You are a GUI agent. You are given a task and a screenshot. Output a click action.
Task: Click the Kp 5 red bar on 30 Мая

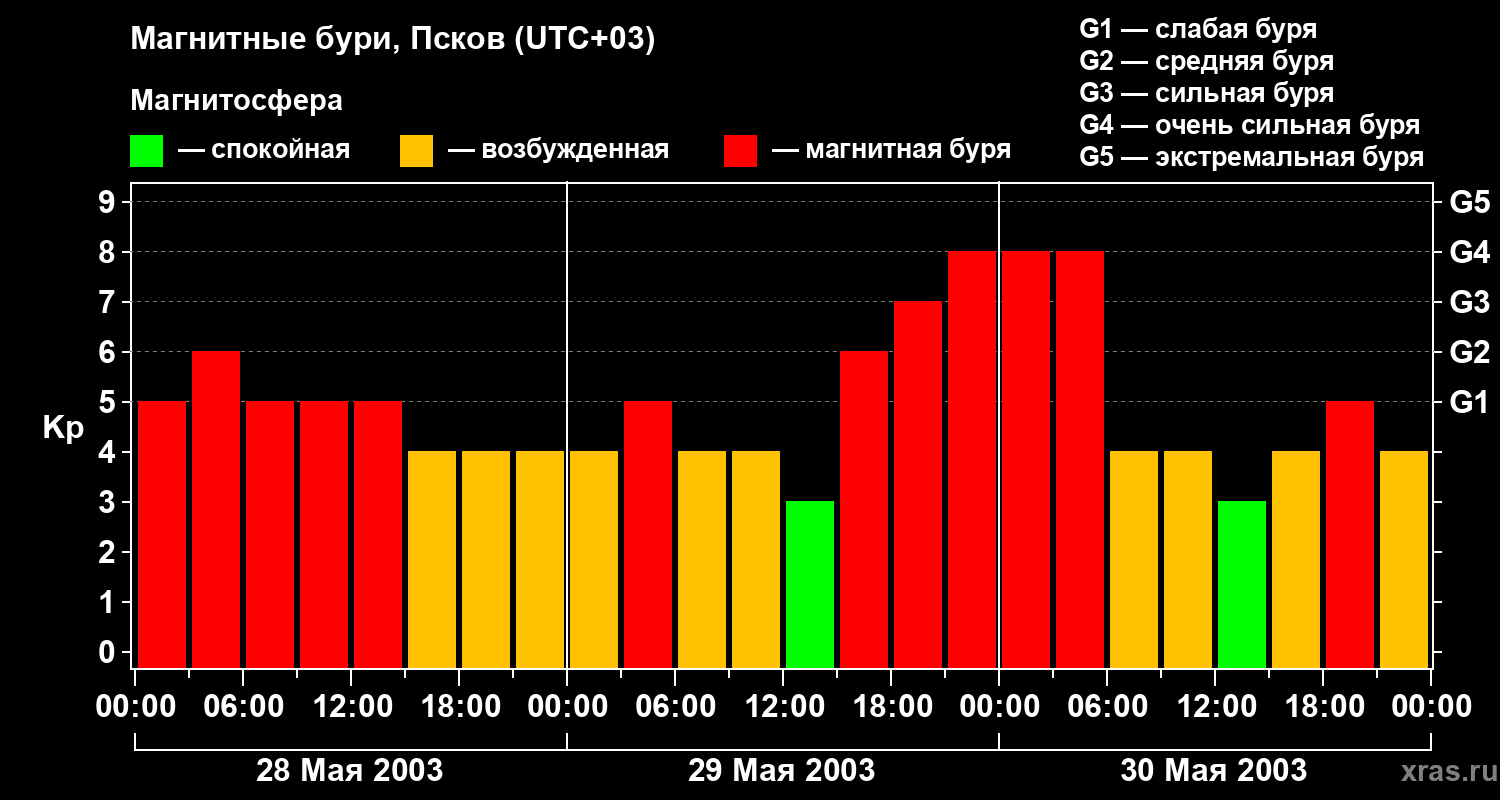[1350, 535]
